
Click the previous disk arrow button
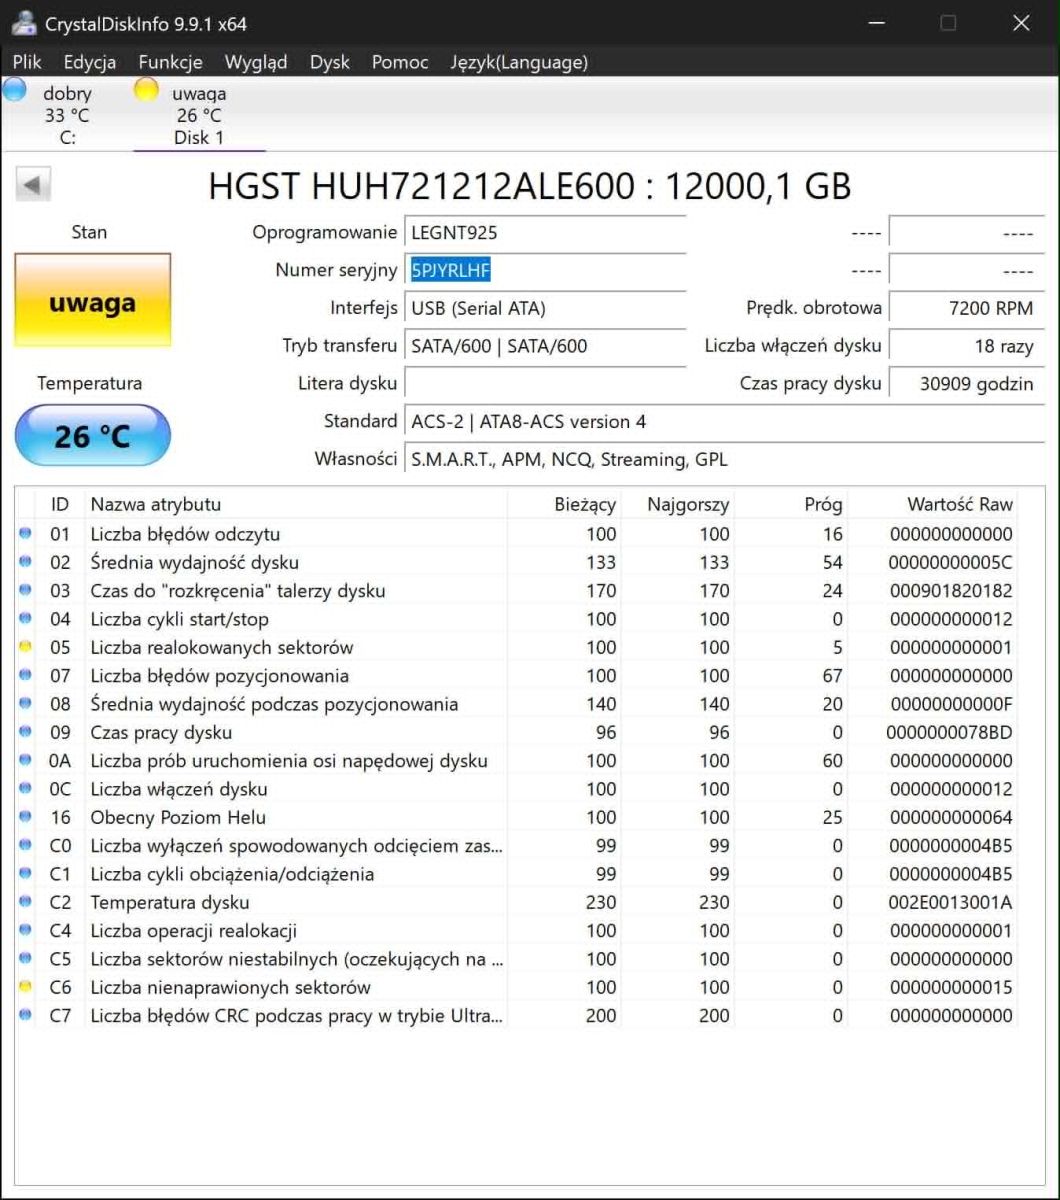[x=34, y=185]
